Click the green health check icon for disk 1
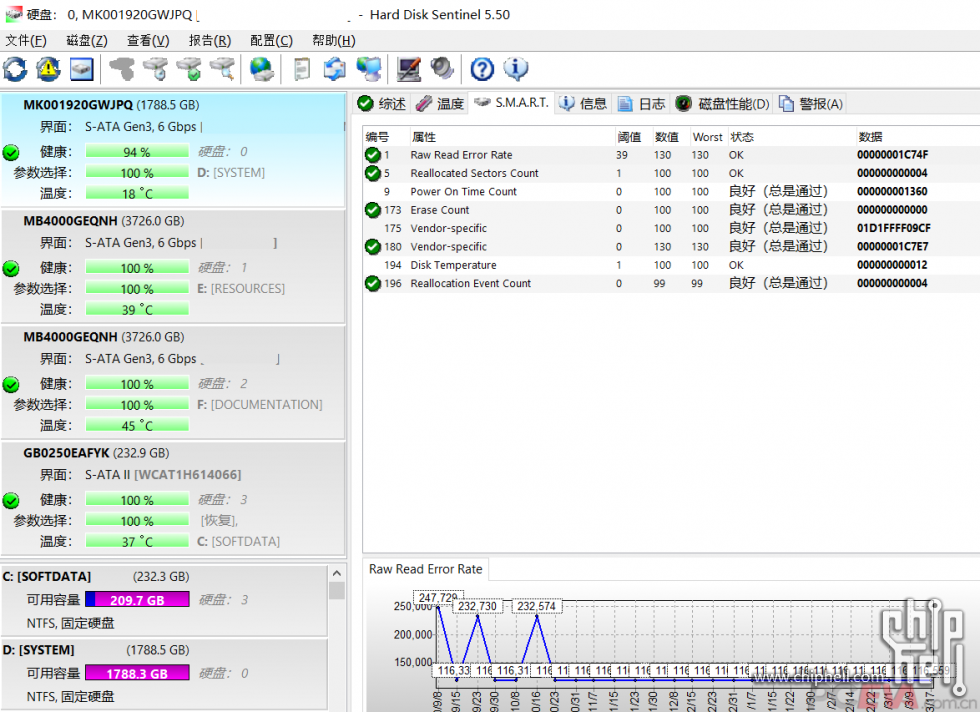This screenshot has height=712, width=980. tap(11, 268)
